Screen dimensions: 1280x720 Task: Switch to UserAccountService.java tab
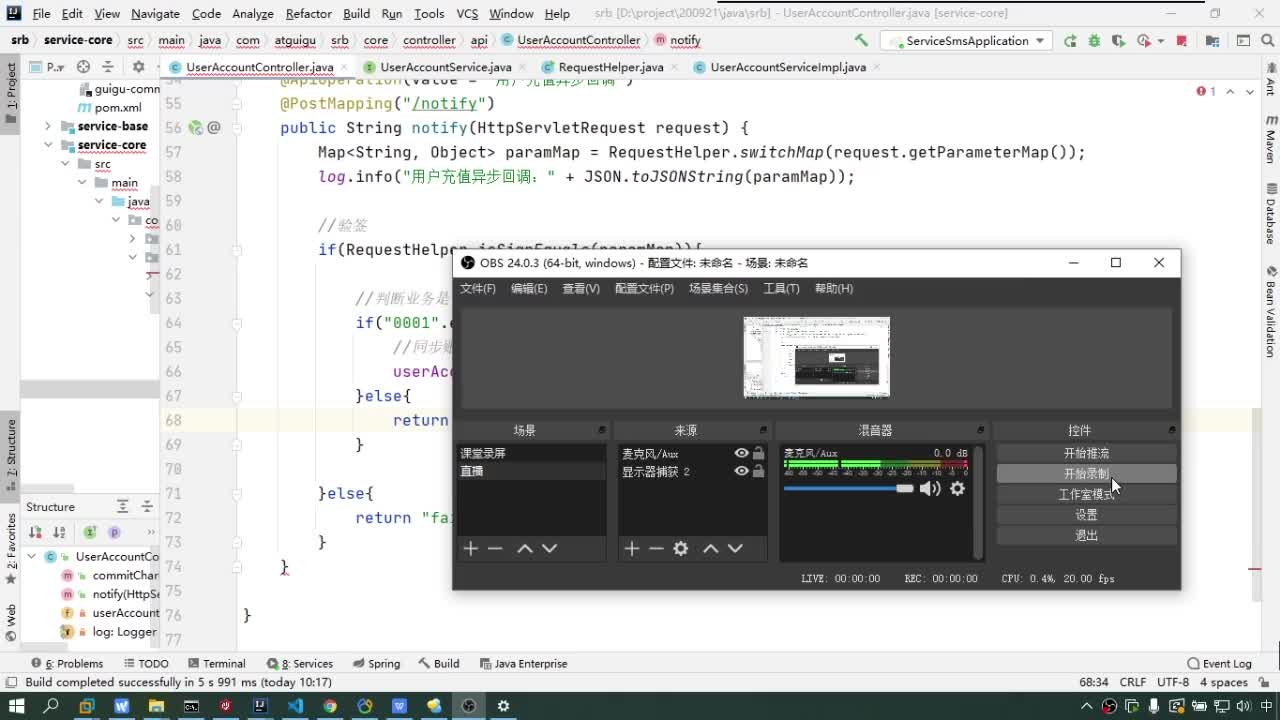pos(446,67)
